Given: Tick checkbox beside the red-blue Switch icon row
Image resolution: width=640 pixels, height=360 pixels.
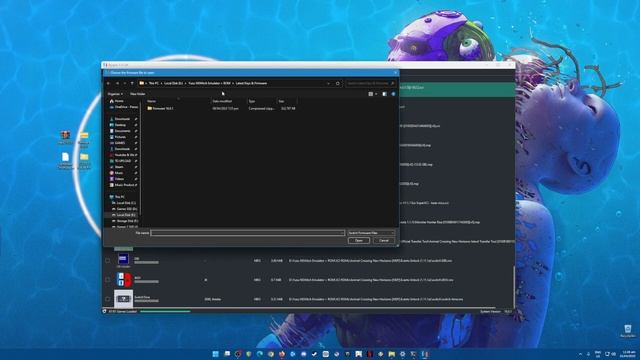Looking at the screenshot, I should (x=107, y=280).
